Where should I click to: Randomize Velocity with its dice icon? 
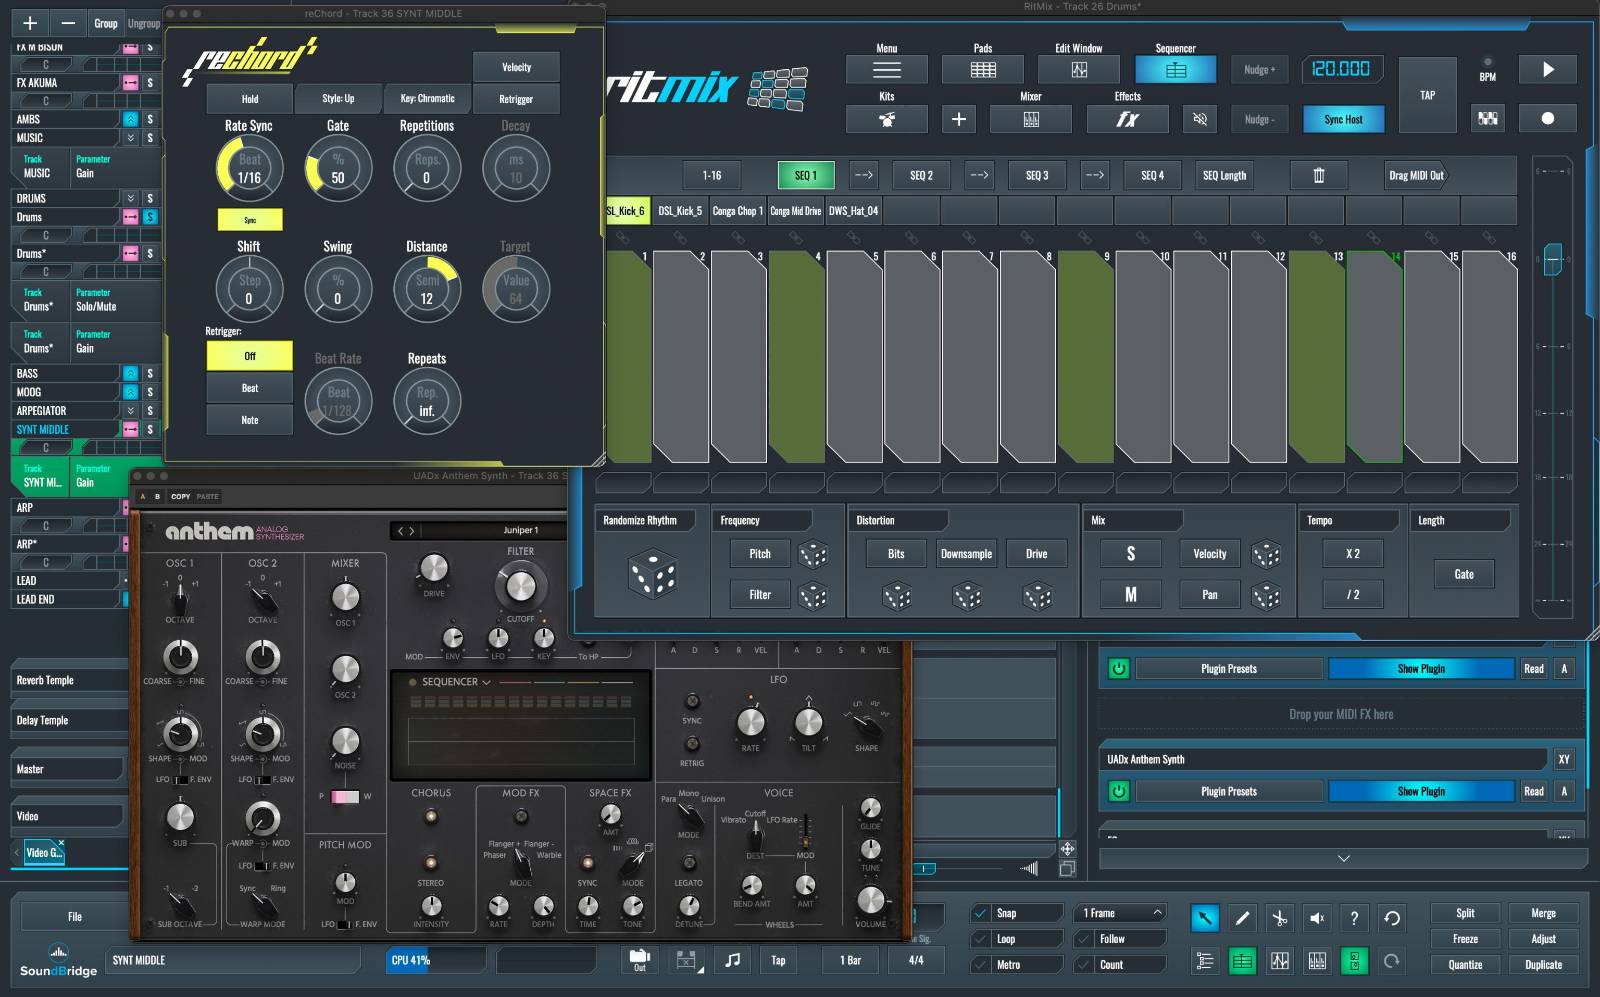point(1266,554)
